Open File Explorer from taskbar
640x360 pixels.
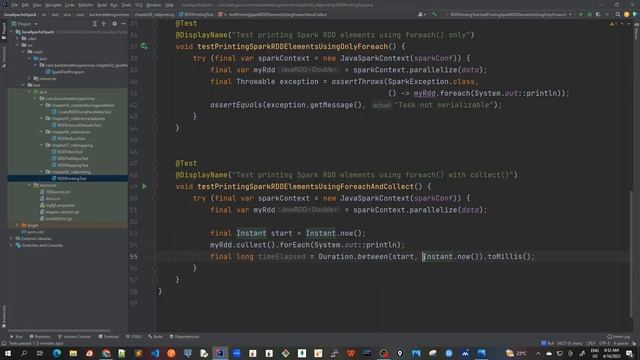coord(73,353)
